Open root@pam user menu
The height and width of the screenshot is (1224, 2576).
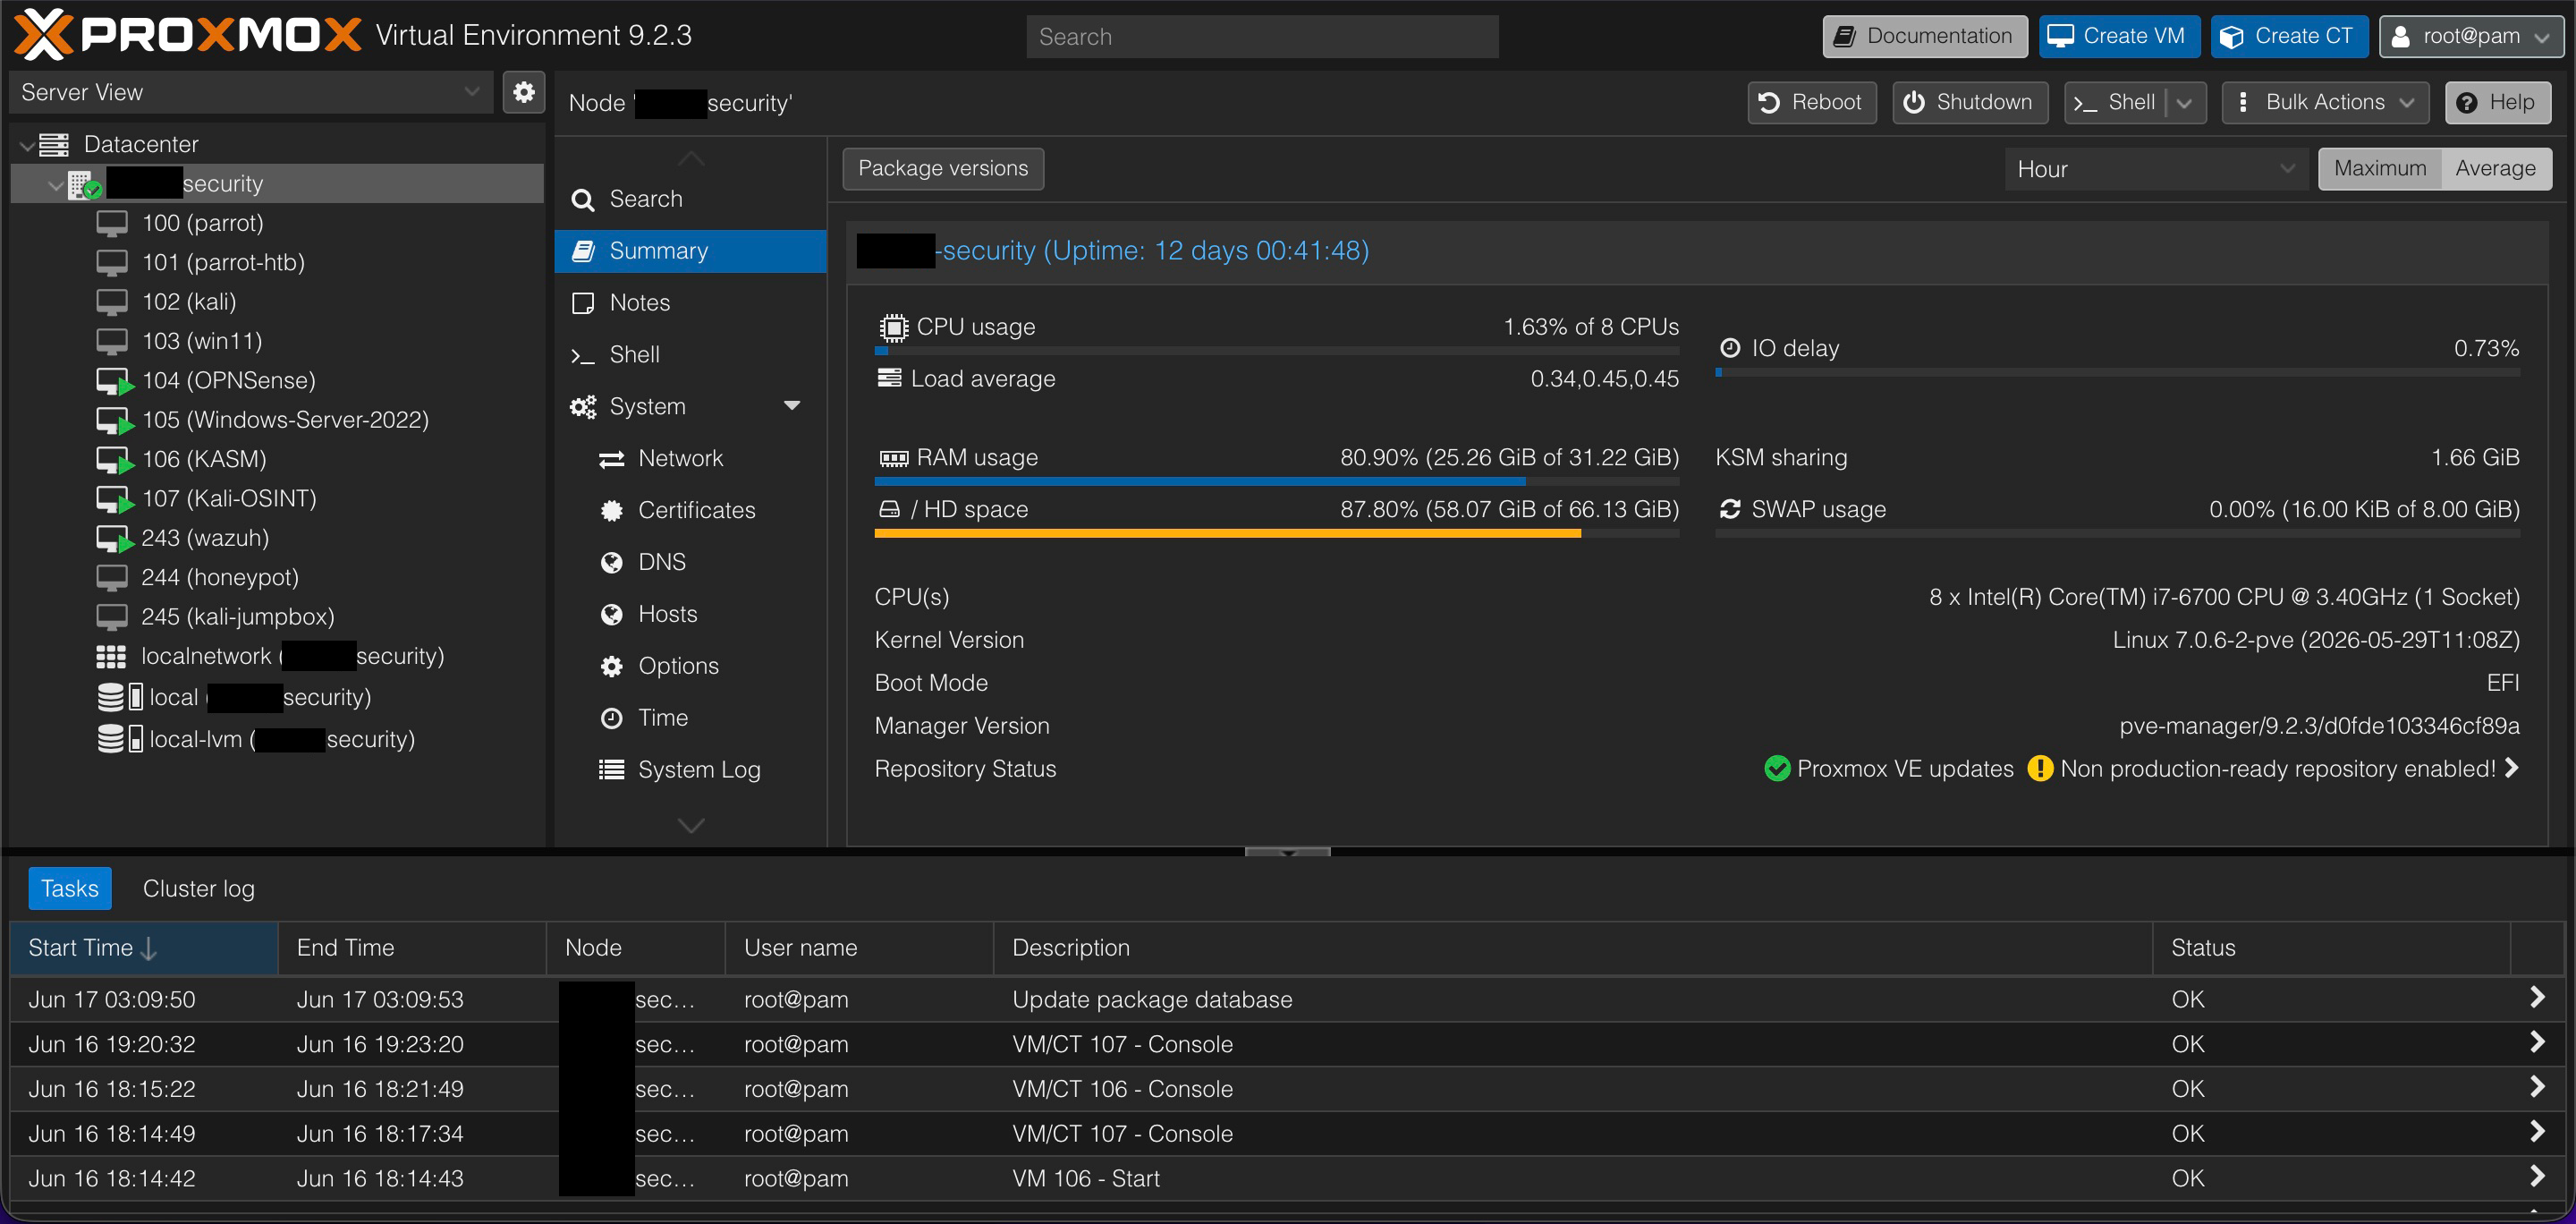pyautogui.click(x=2471, y=36)
